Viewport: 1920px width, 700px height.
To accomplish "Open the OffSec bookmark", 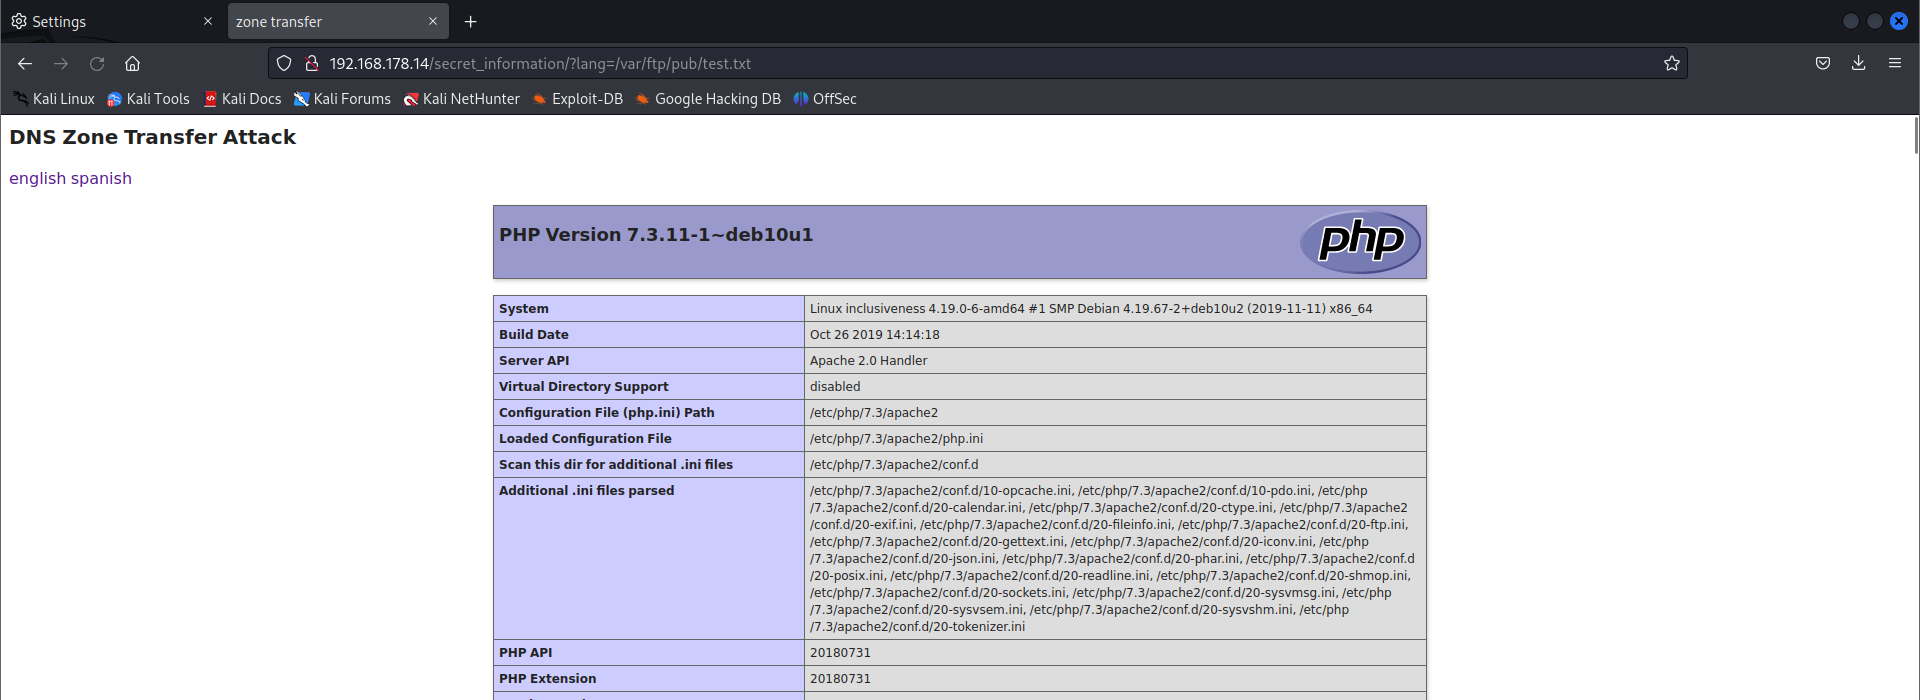I will click(x=825, y=99).
